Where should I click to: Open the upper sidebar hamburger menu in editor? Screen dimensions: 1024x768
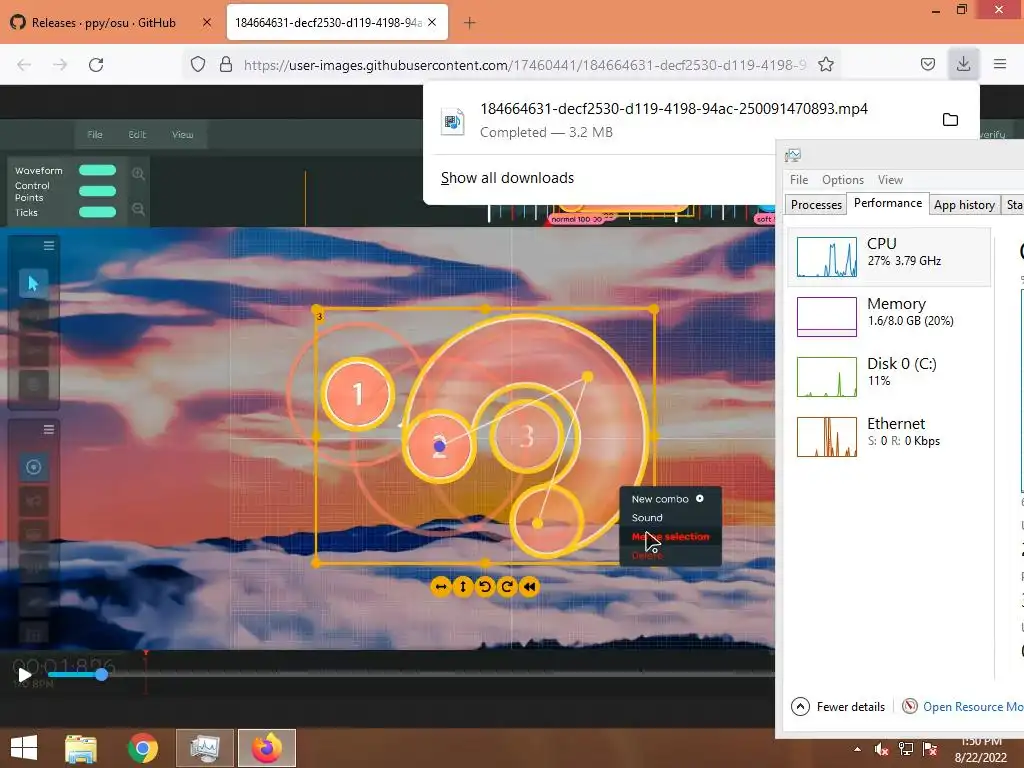(49, 246)
